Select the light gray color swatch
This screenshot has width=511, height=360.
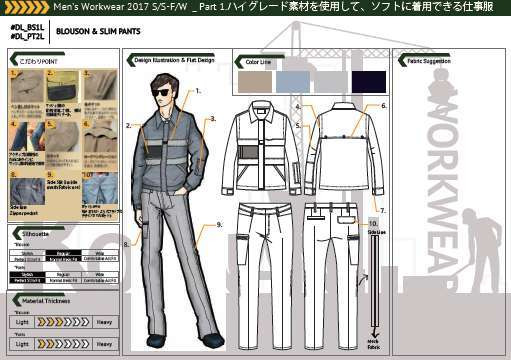click(x=331, y=82)
